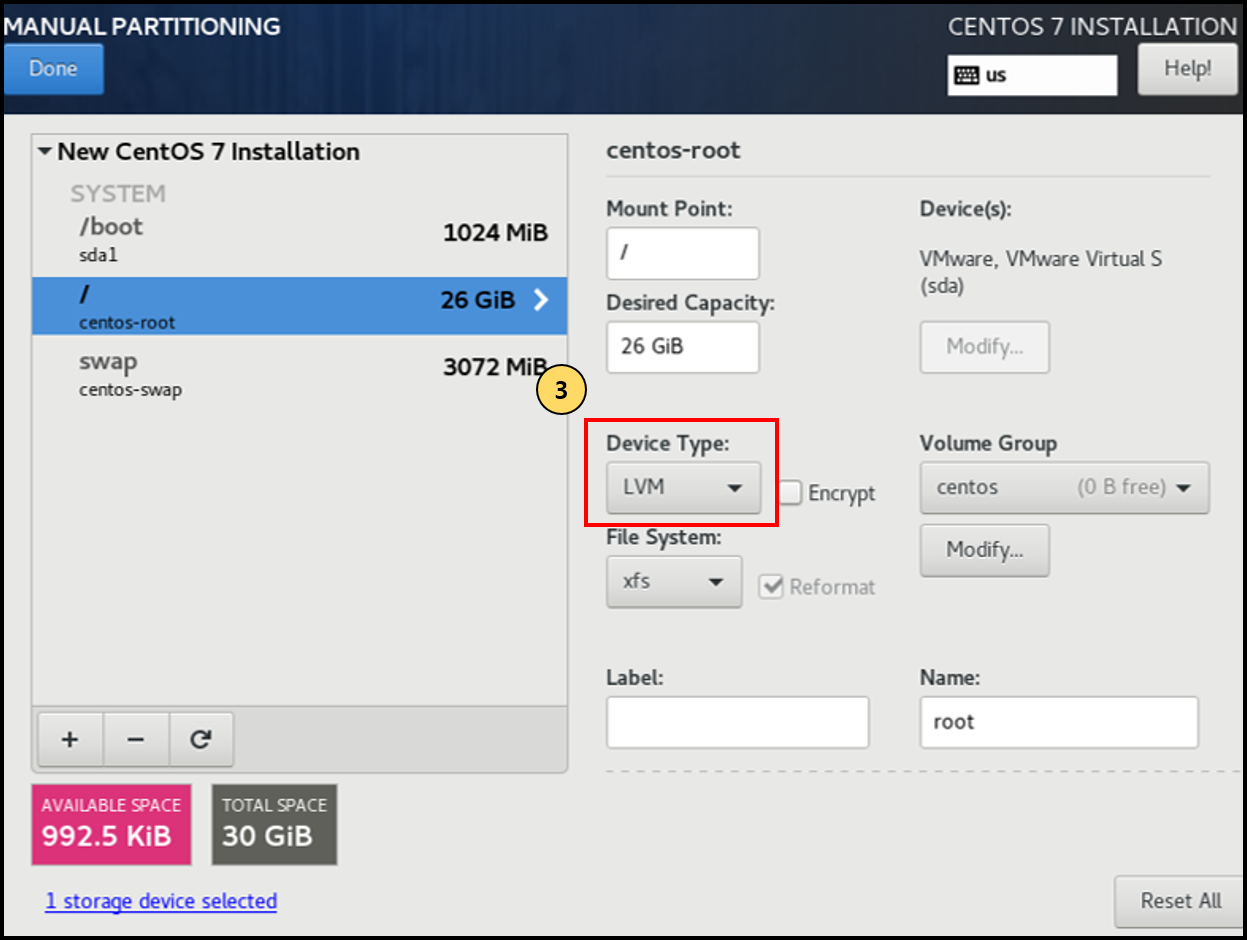Click the - icon to remove a partition

pyautogui.click(x=135, y=739)
